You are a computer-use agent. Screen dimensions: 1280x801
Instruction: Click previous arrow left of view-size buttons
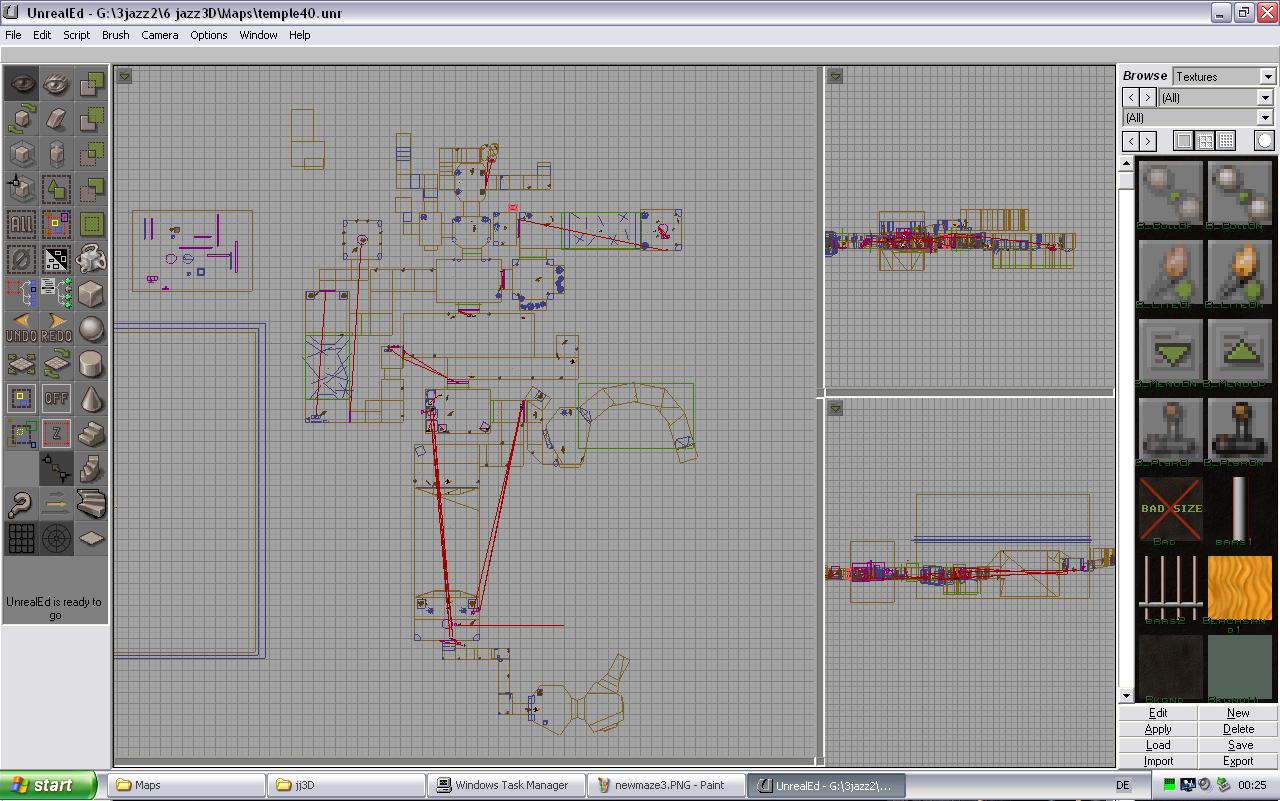(x=1130, y=141)
